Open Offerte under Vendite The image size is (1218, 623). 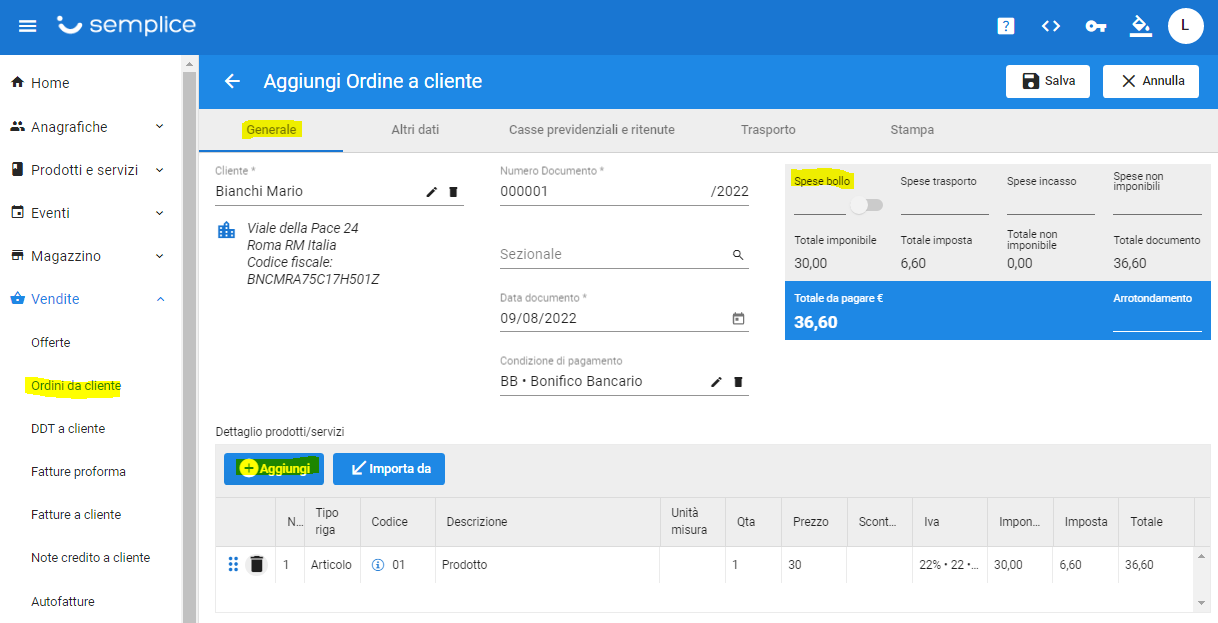click(x=51, y=343)
